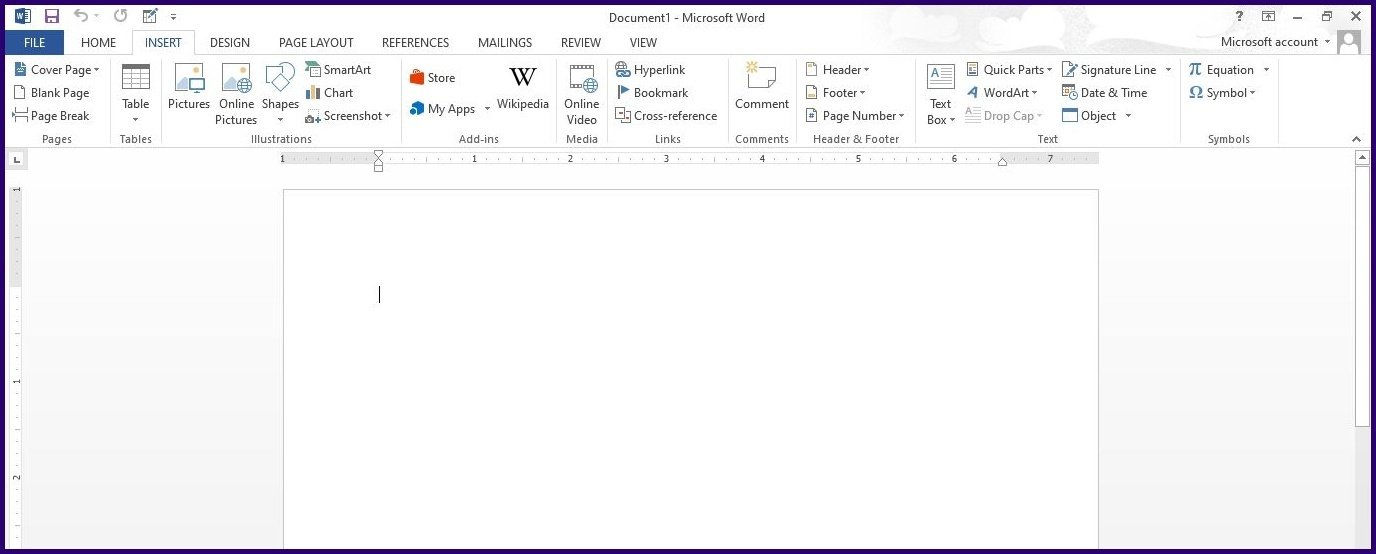The height and width of the screenshot is (554, 1376).
Task: Insert a Hyperlink
Action: [x=651, y=70]
